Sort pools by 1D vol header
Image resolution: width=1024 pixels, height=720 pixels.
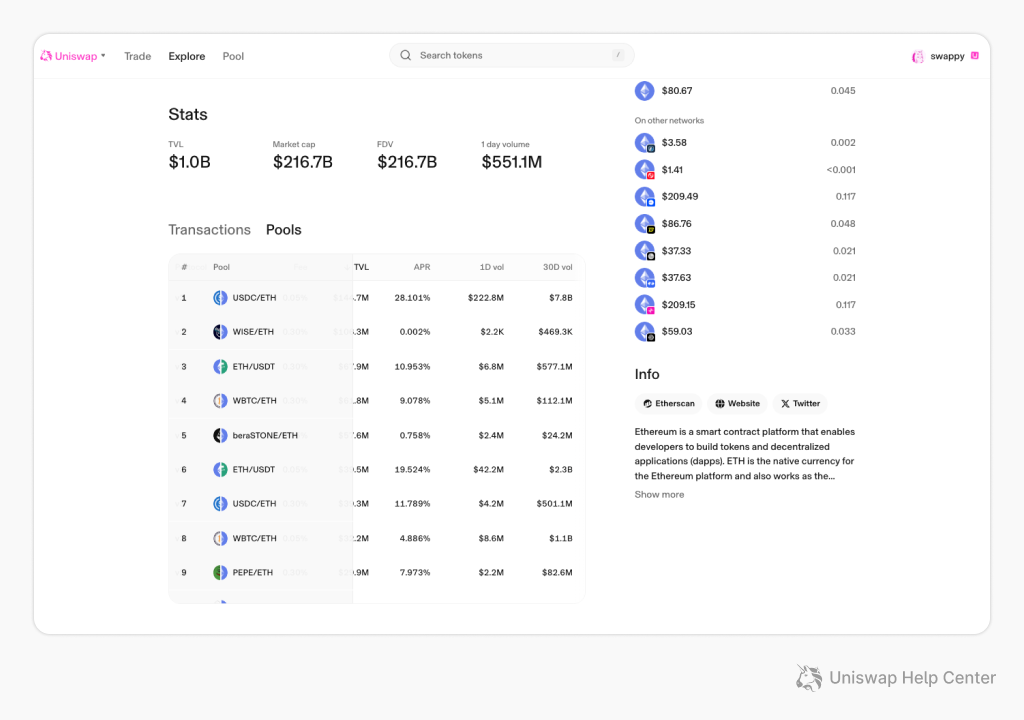(492, 267)
